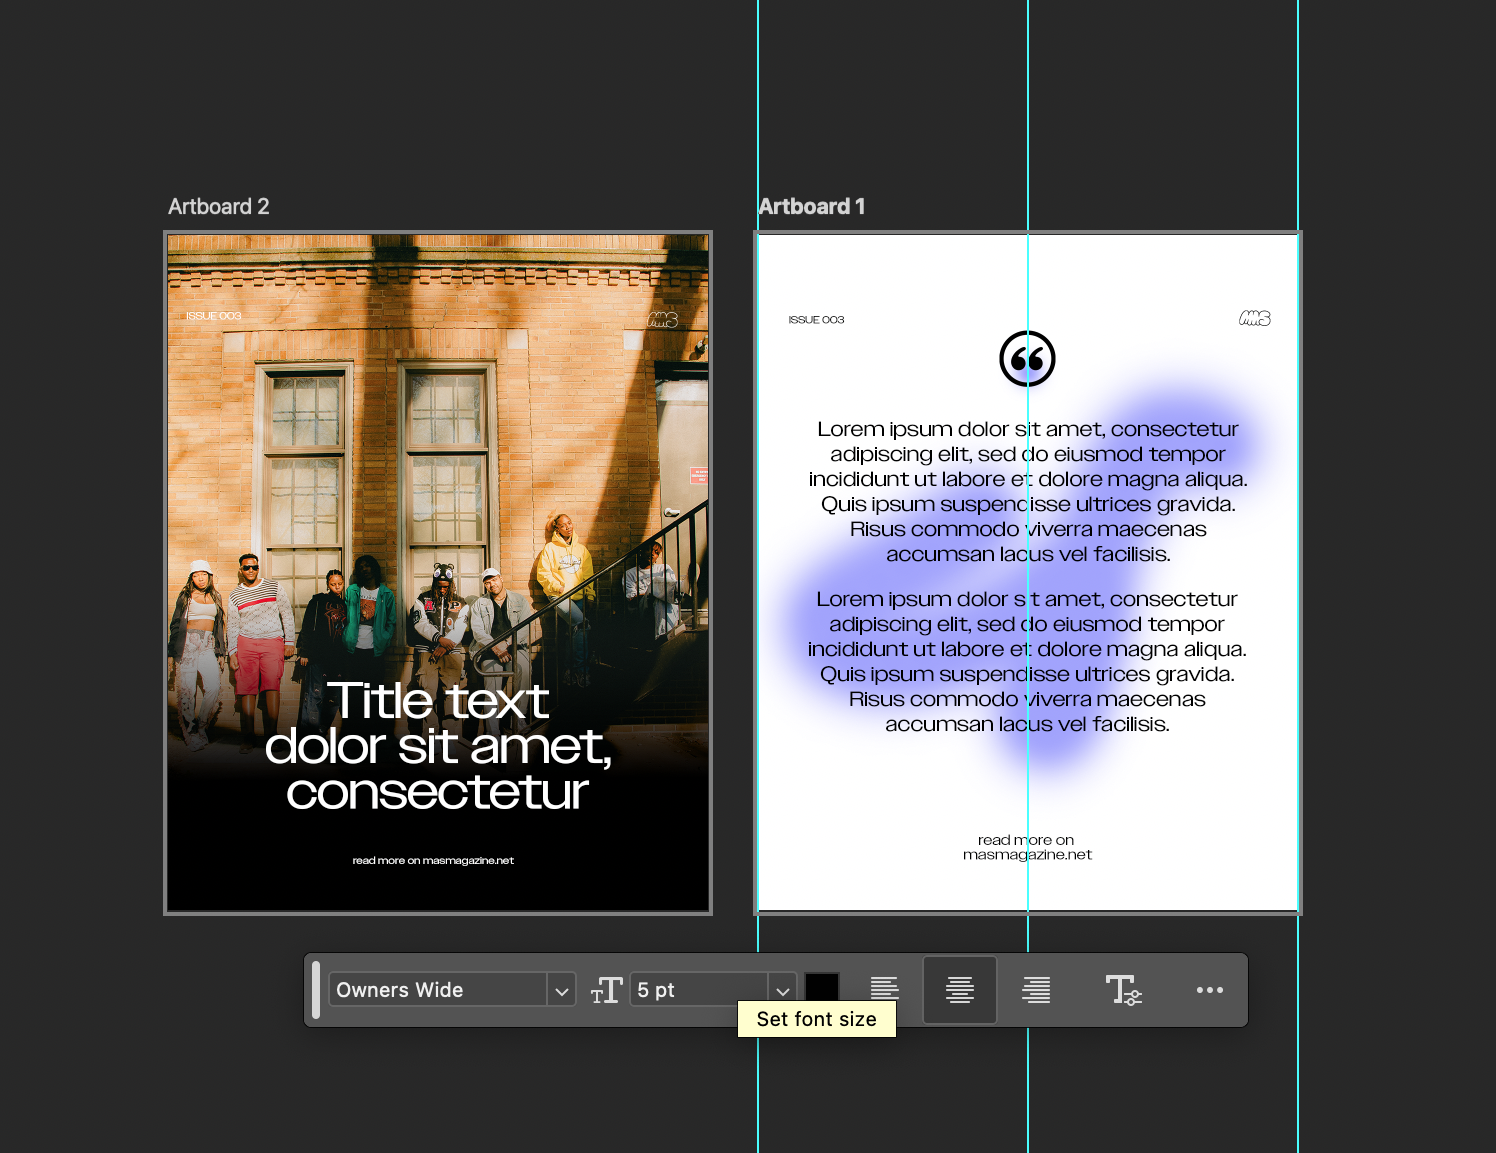The height and width of the screenshot is (1153, 1496).
Task: Grab the floating taskbar drag handle
Action: coord(316,990)
